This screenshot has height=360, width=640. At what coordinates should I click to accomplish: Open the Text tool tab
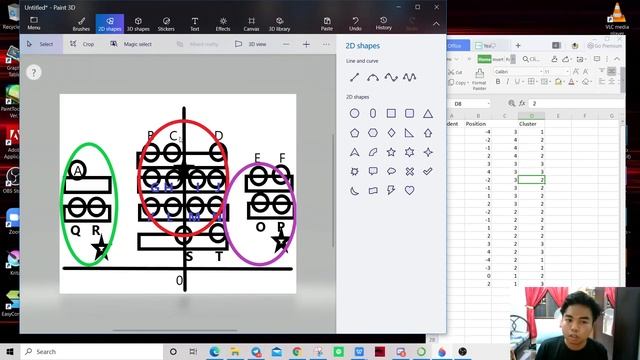click(x=195, y=24)
